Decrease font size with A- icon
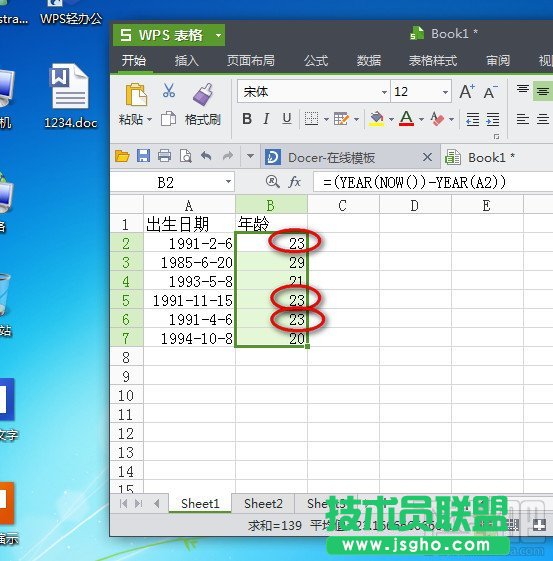553x561 pixels. tap(490, 92)
